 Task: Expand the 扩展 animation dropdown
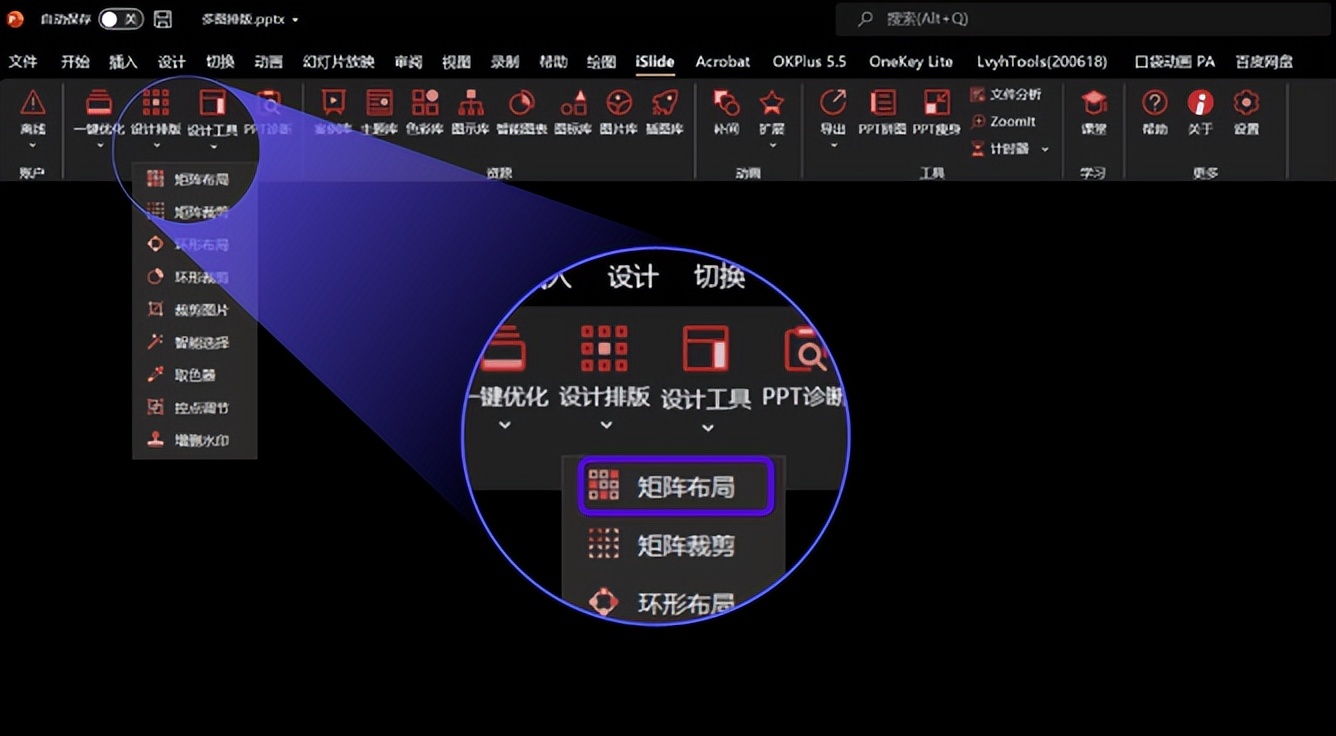click(771, 145)
